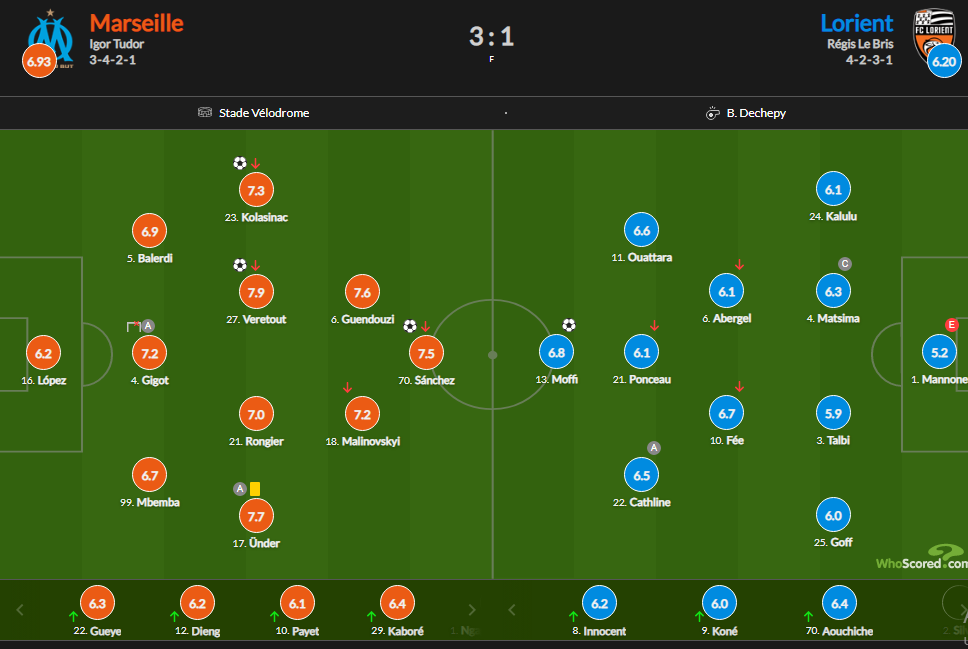
Task: Click the goal ball icon next to Moffi
Action: point(569,325)
